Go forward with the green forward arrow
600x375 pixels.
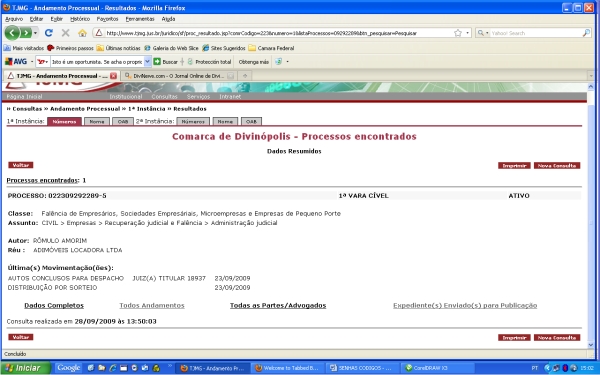tap(26, 33)
